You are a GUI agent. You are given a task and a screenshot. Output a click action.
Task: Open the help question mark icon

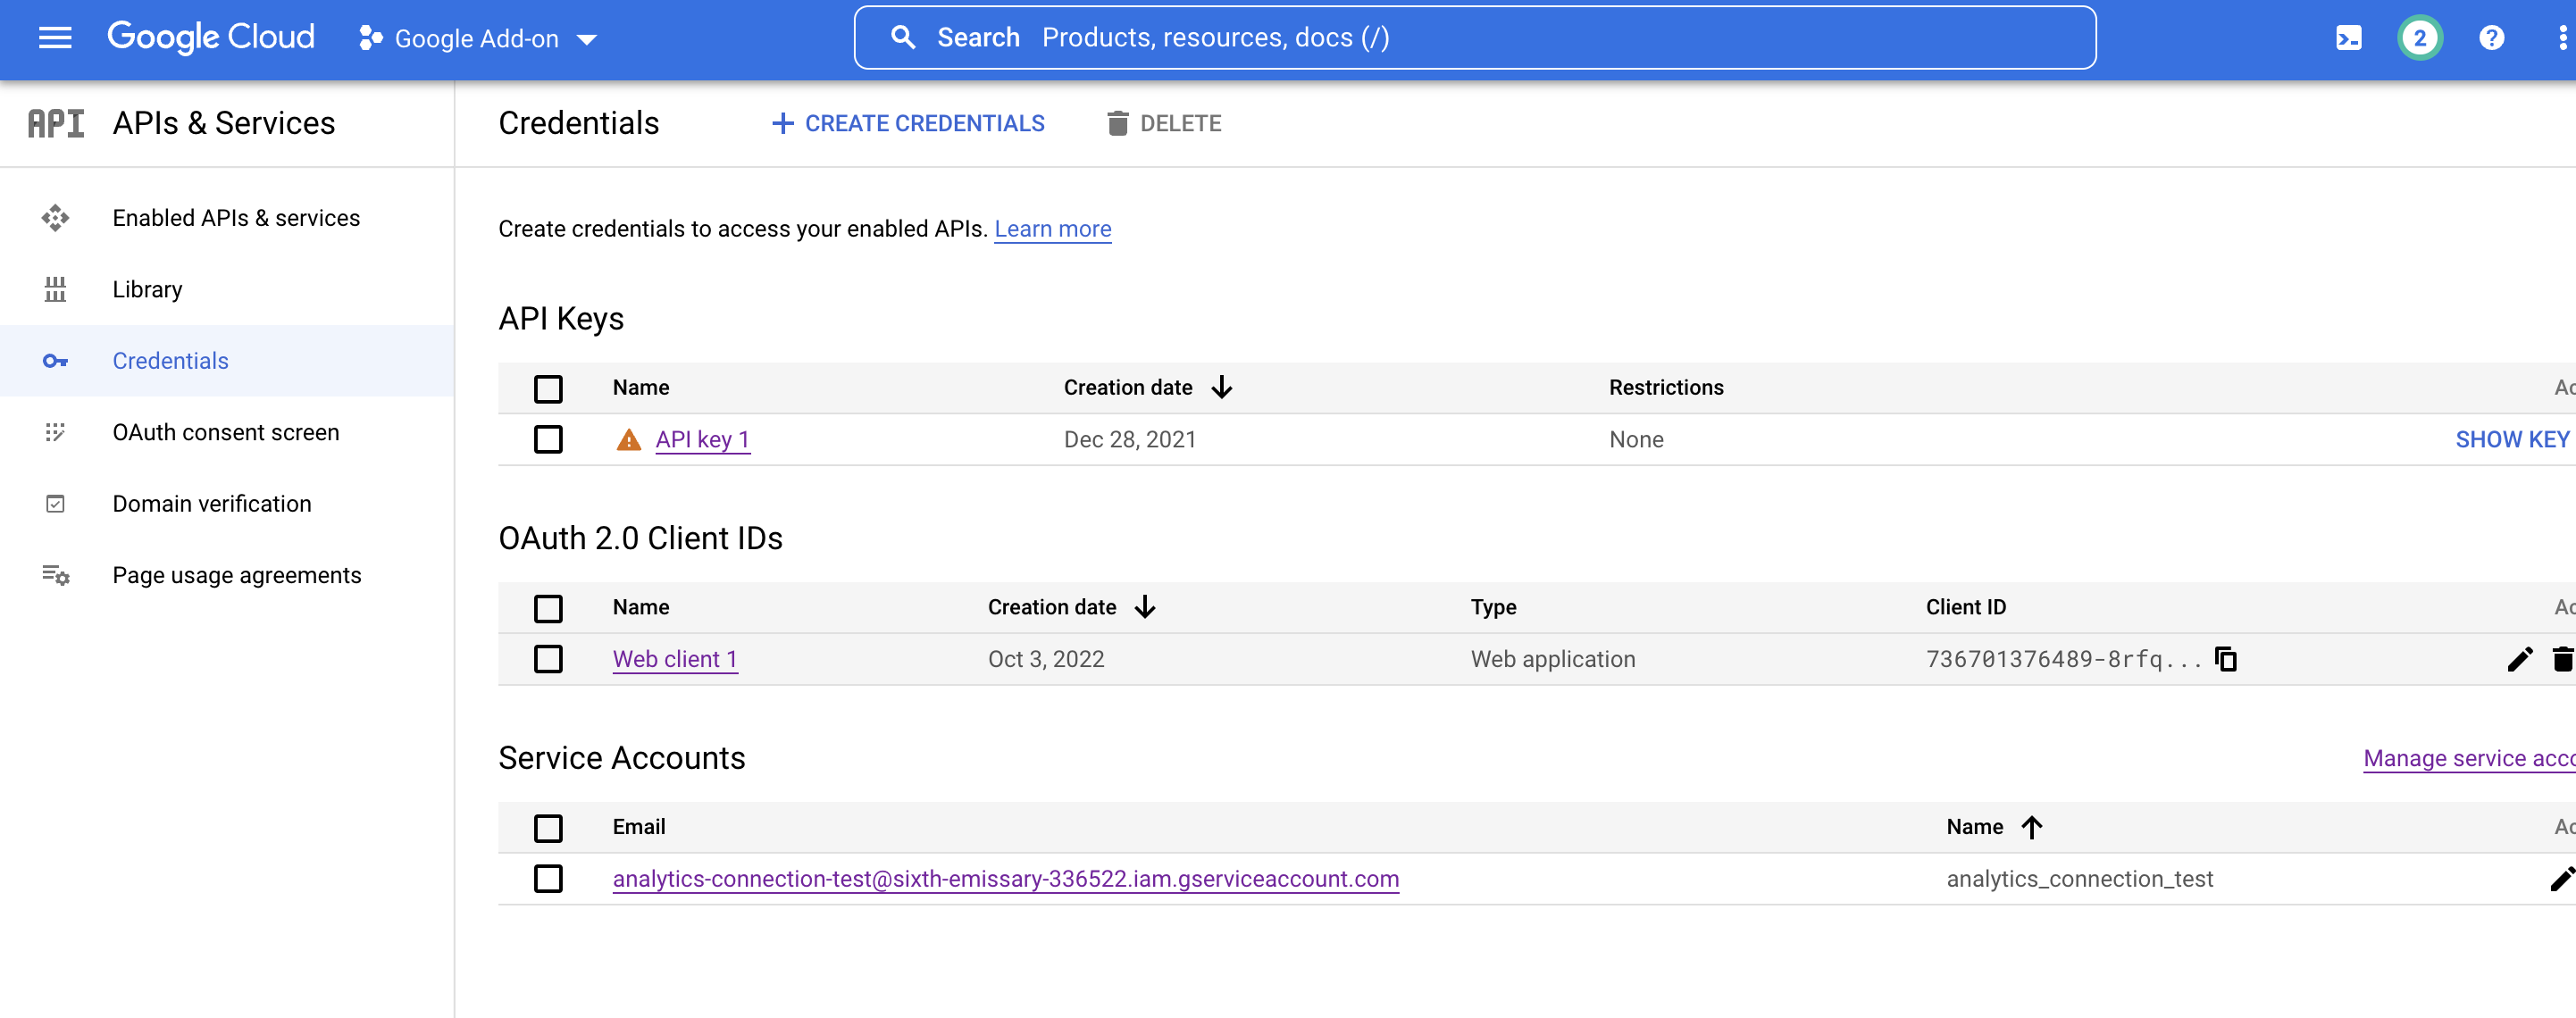(2491, 38)
